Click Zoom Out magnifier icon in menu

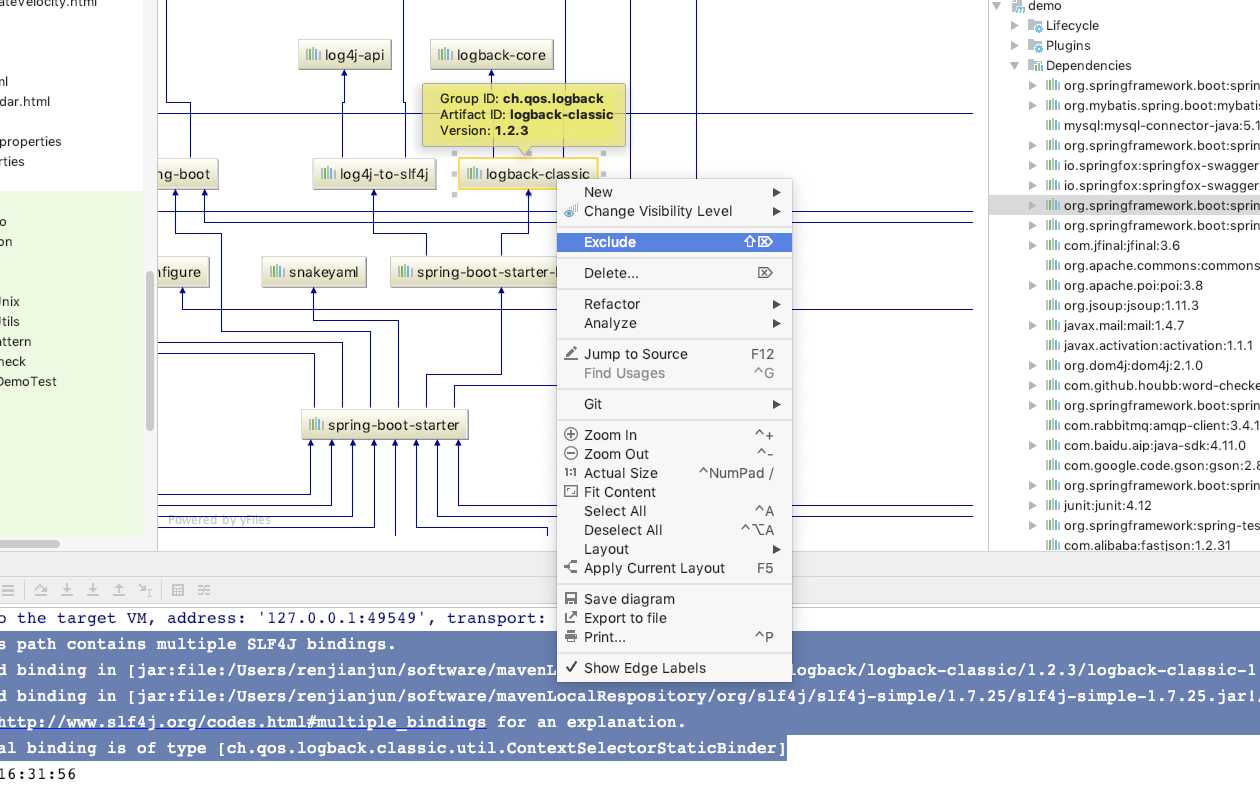(571, 454)
